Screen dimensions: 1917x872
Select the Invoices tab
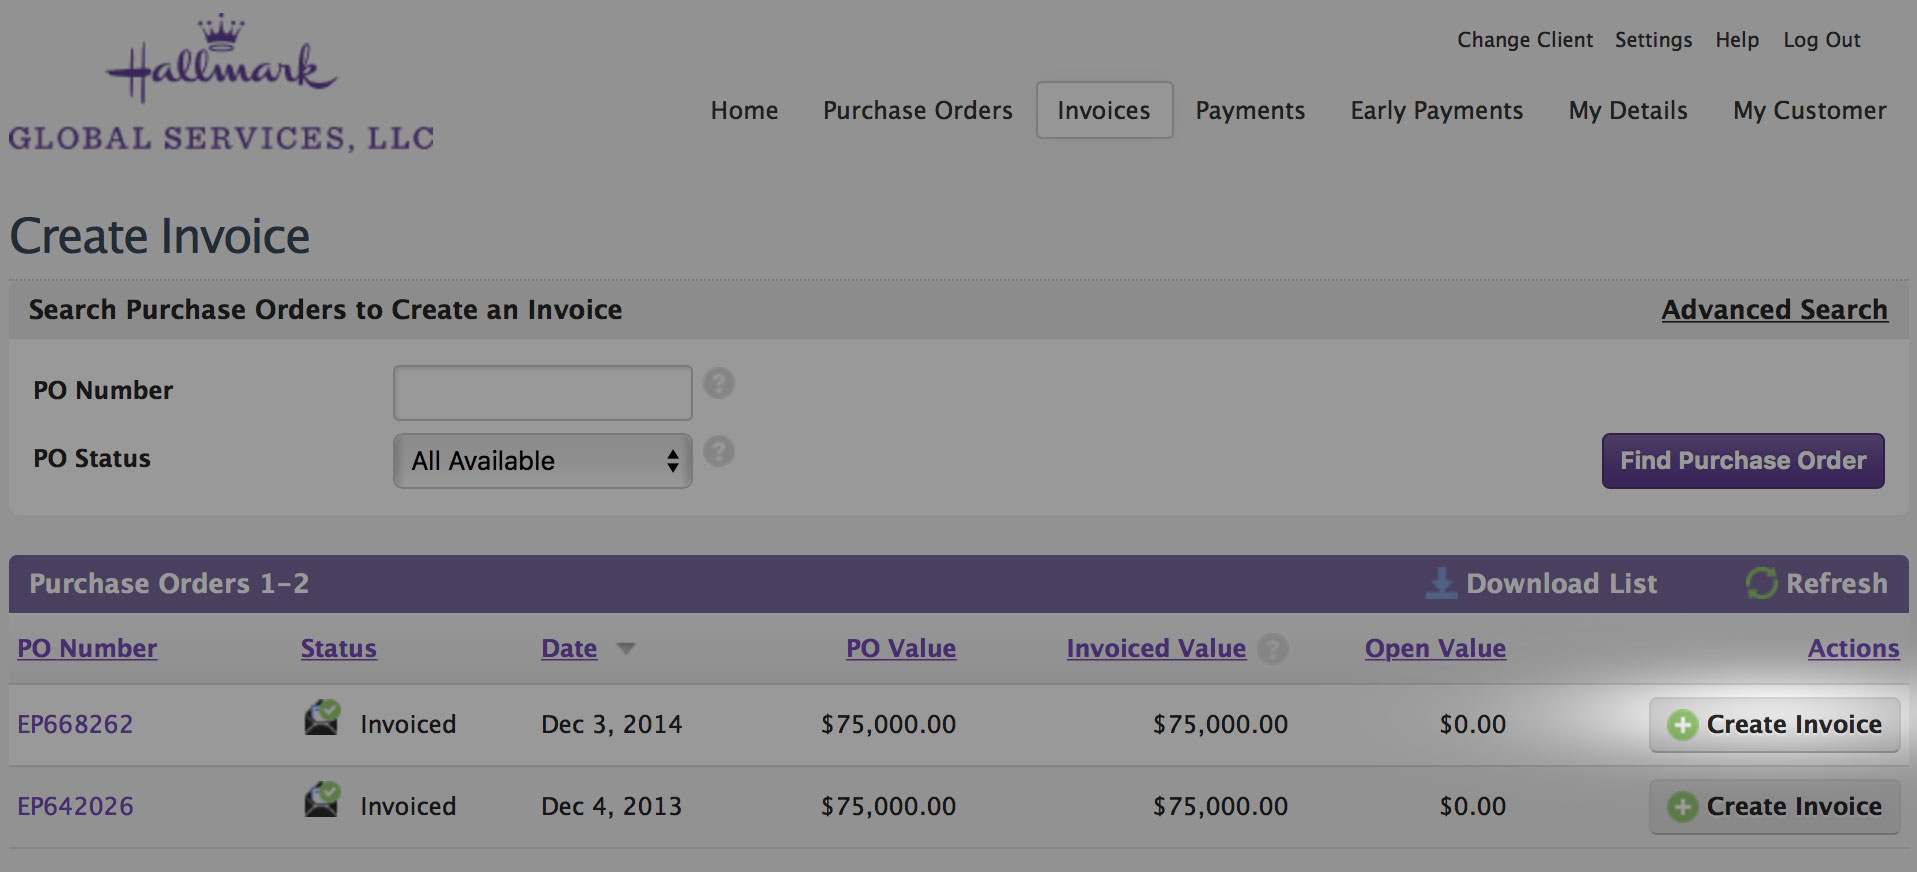tap(1104, 110)
